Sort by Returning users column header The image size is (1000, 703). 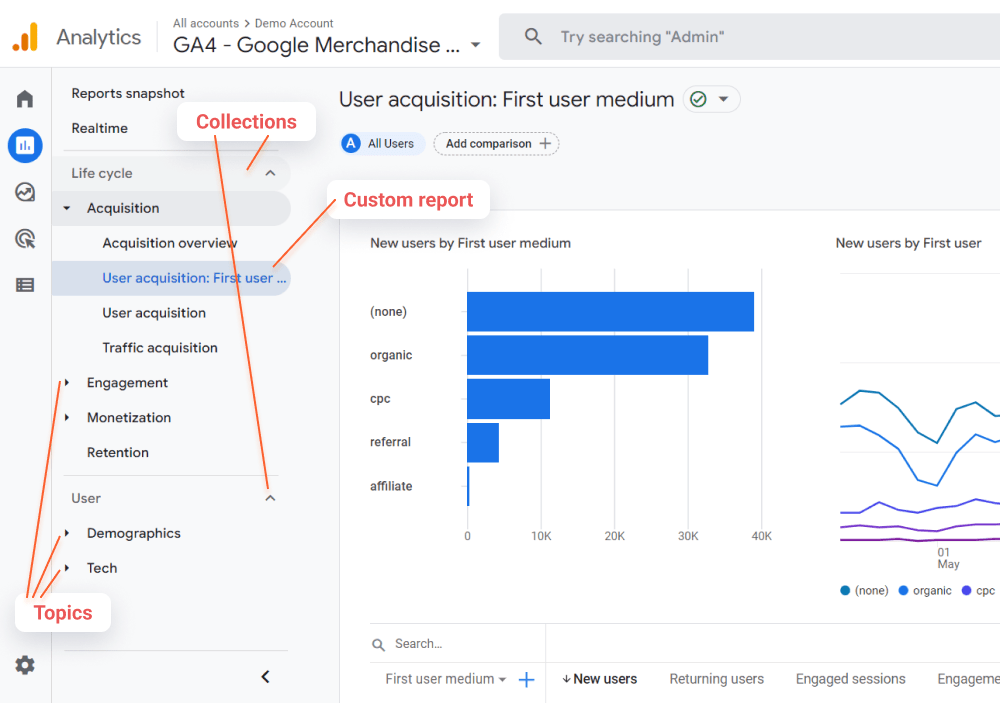coord(716,679)
